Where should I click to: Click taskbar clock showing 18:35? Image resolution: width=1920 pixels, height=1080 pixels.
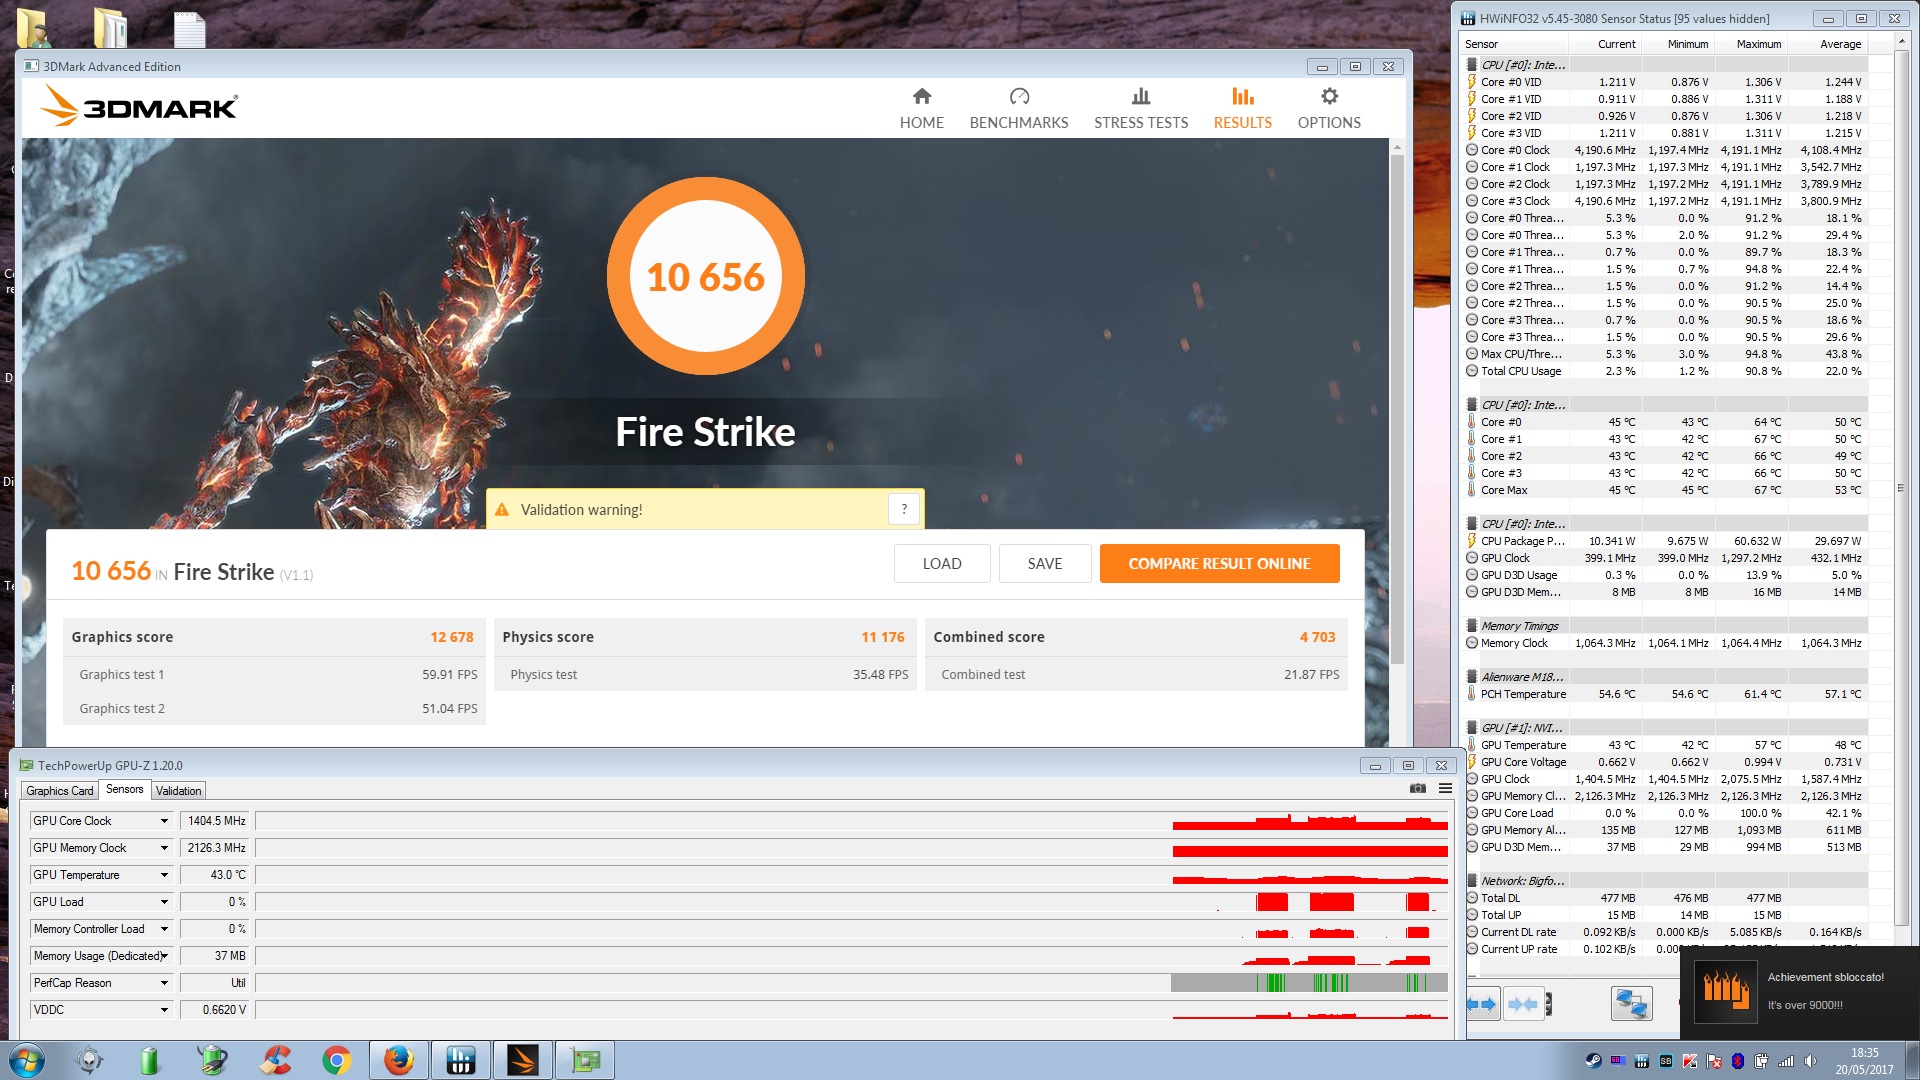(x=1864, y=1061)
